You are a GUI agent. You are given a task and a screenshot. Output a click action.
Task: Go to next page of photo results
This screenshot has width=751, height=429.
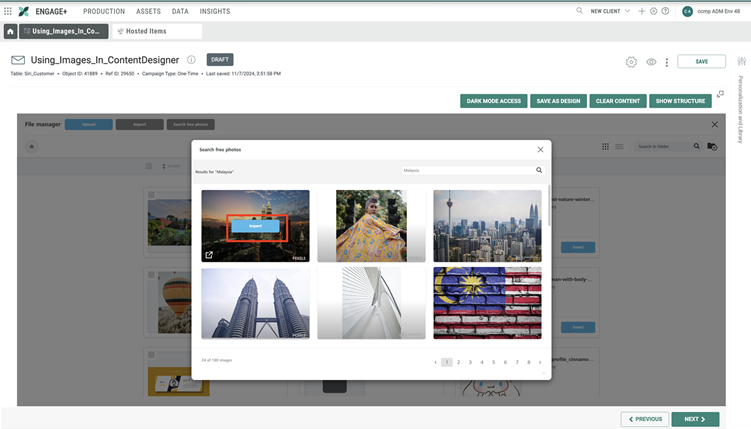pos(540,362)
